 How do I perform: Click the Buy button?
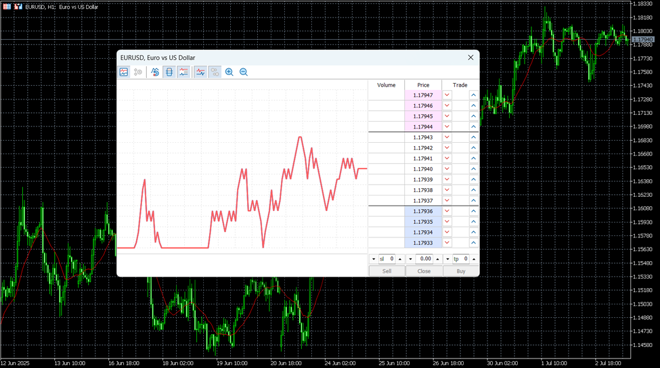pos(461,271)
